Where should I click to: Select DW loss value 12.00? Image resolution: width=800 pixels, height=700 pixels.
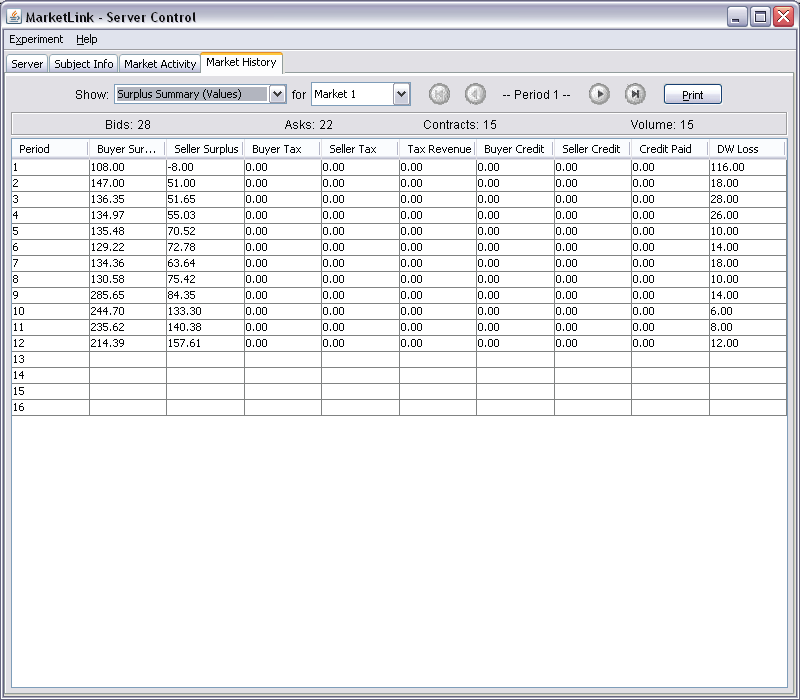click(747, 343)
